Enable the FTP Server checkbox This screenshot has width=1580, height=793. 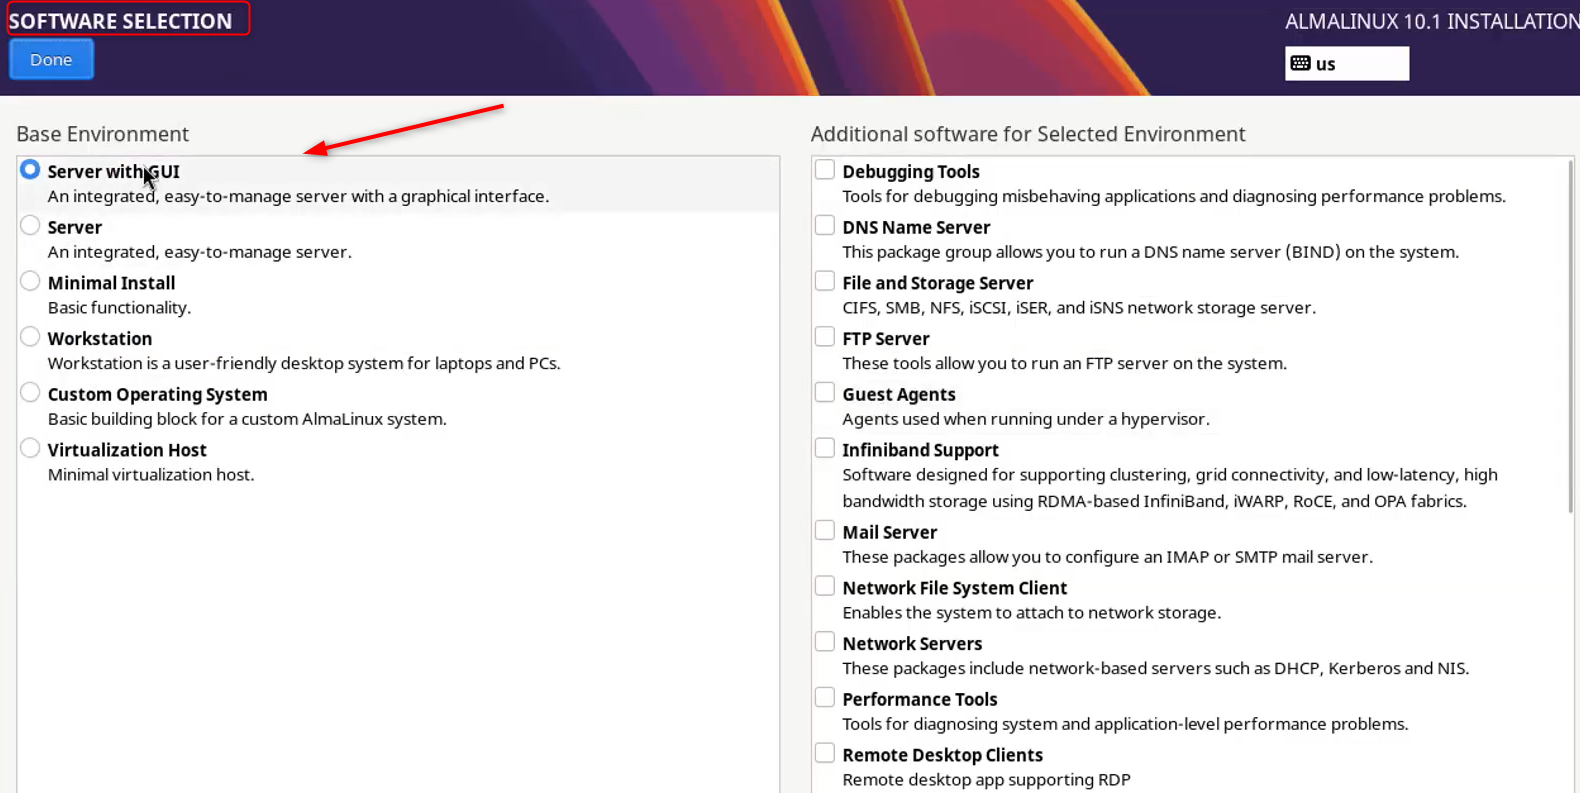825,337
